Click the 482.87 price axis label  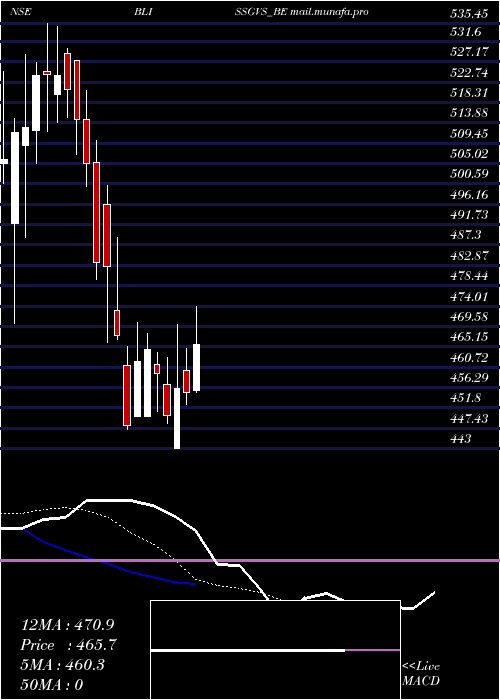pyautogui.click(x=469, y=255)
